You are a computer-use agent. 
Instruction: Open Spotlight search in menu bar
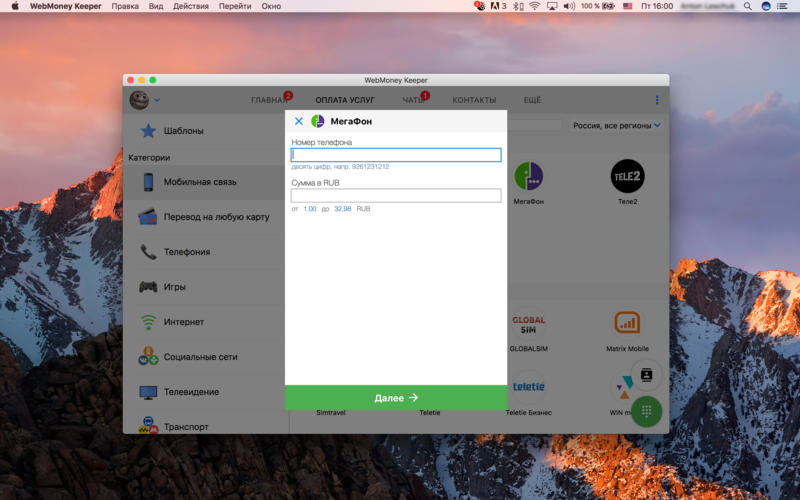click(747, 6)
